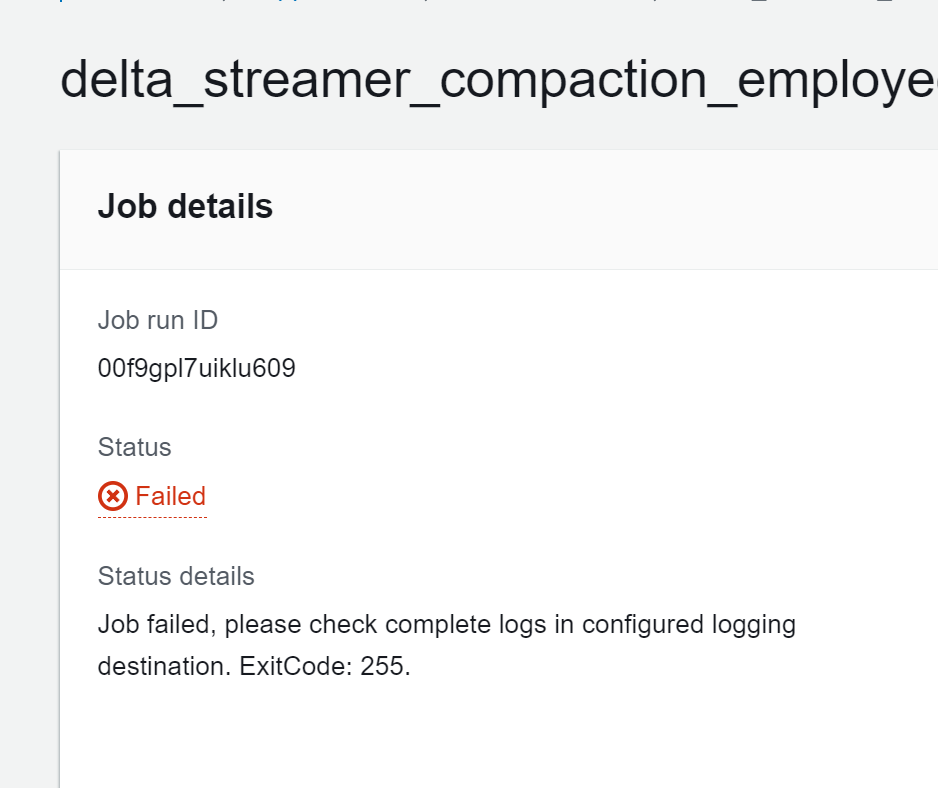Click the word 'configured' in the failure message
The image size is (938, 788).
pyautogui.click(x=642, y=626)
